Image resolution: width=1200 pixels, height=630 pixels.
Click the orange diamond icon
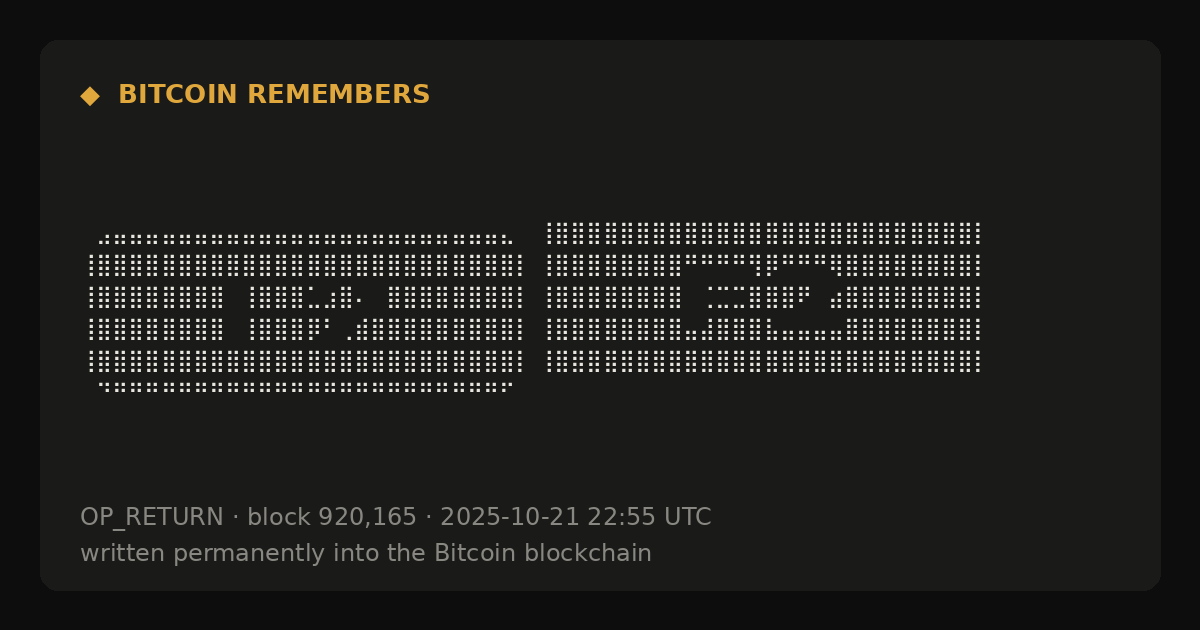click(x=90, y=96)
